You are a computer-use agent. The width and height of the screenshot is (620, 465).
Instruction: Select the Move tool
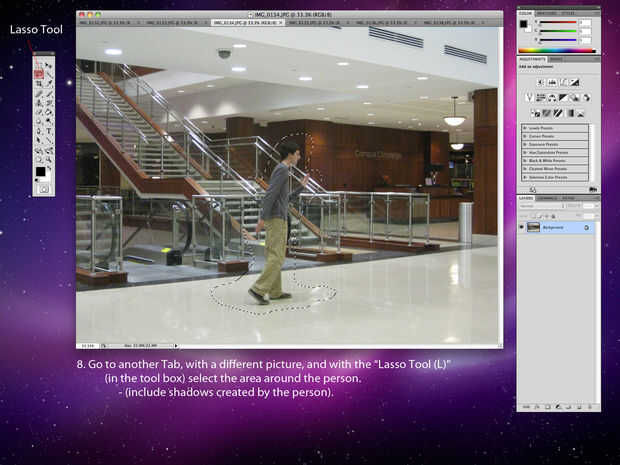[49, 65]
